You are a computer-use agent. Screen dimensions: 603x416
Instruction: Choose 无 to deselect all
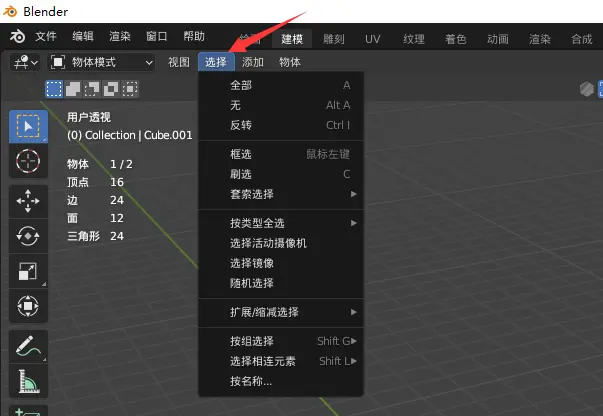click(x=281, y=105)
